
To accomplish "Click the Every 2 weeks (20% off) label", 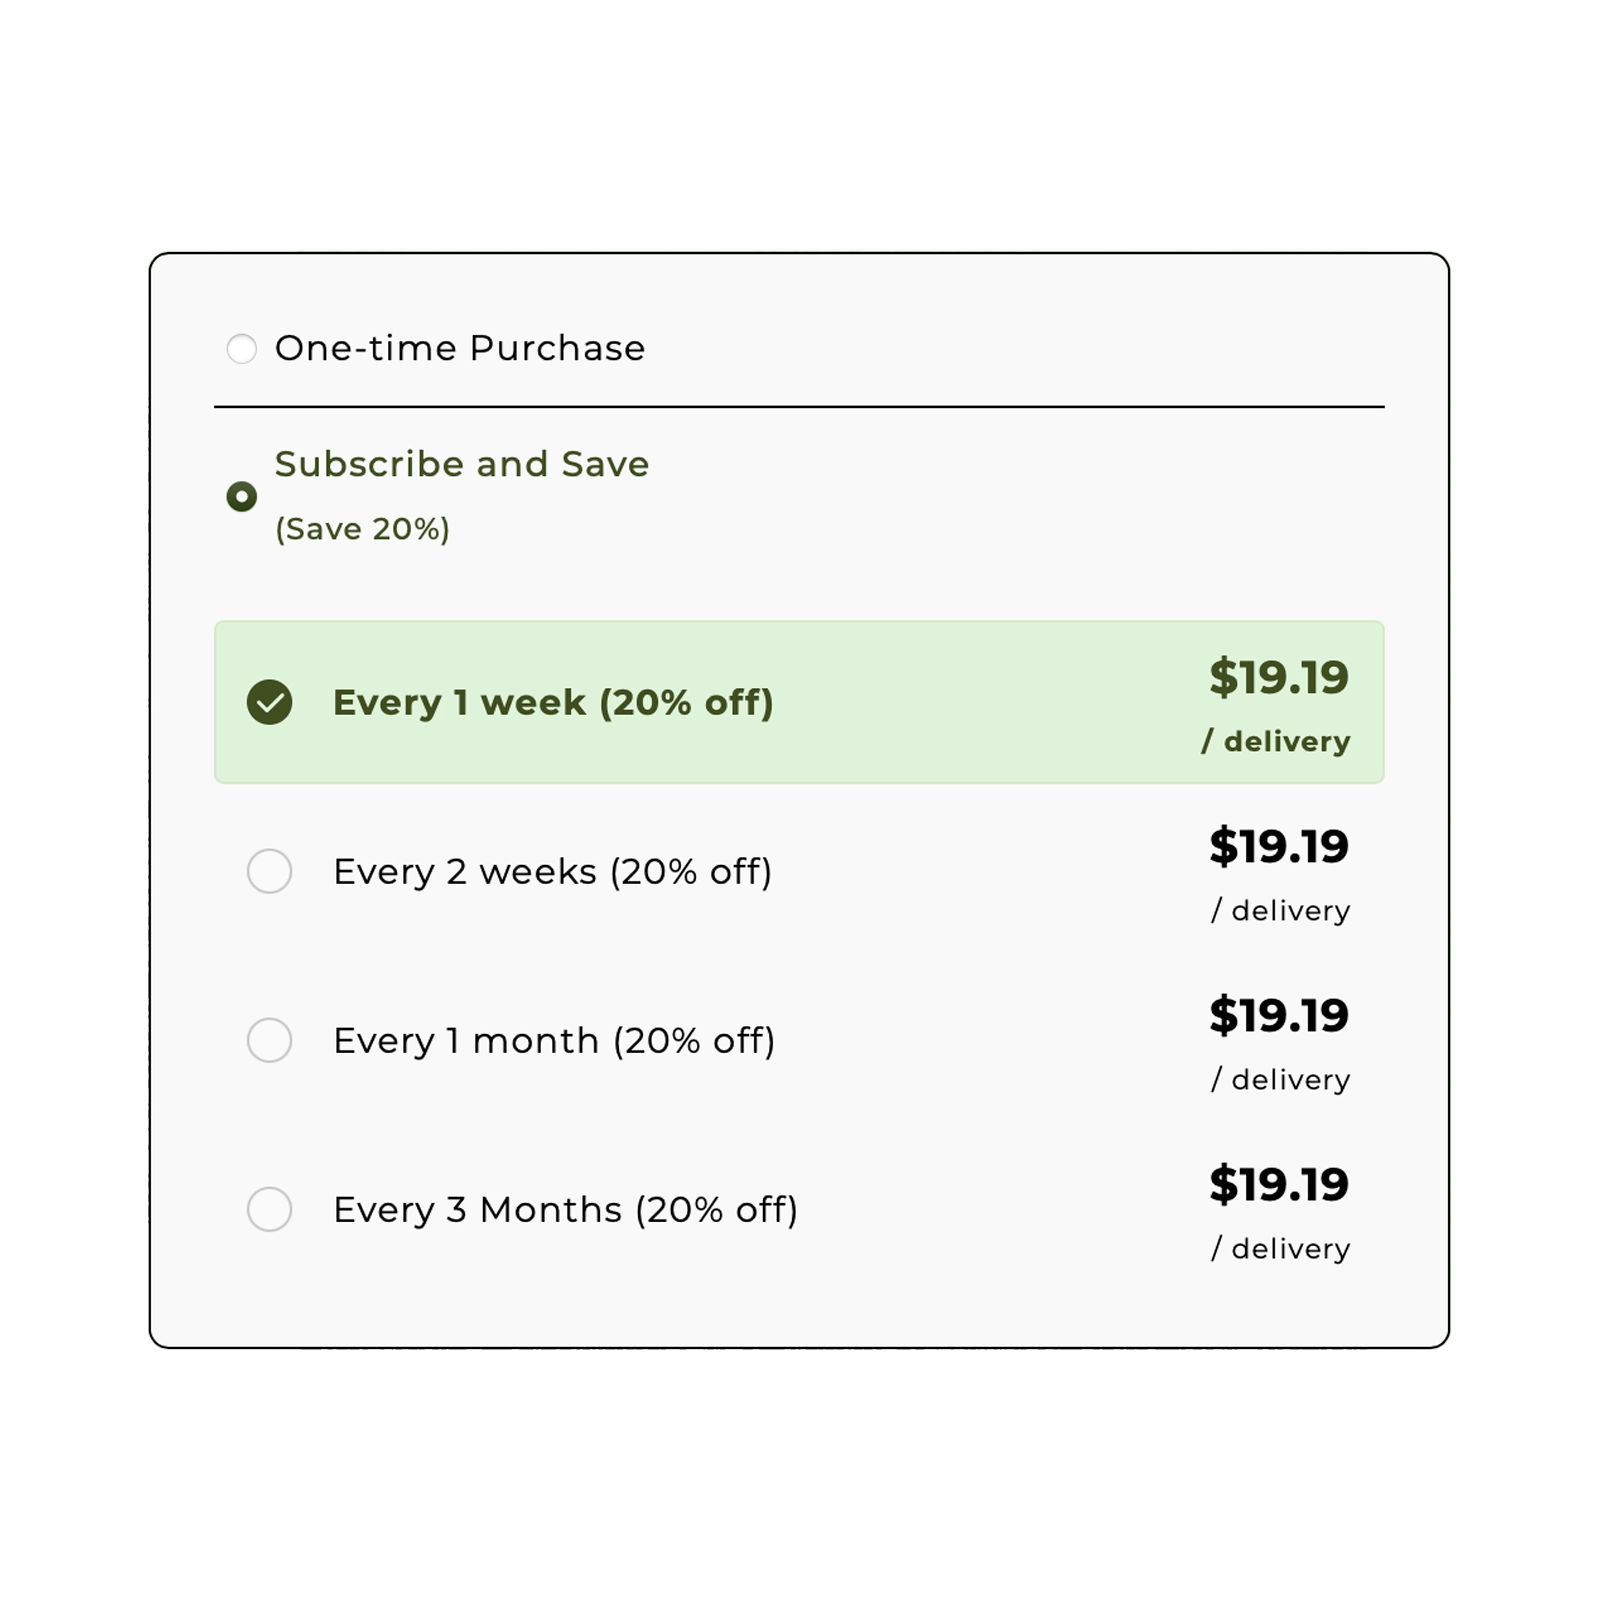I will tap(552, 871).
